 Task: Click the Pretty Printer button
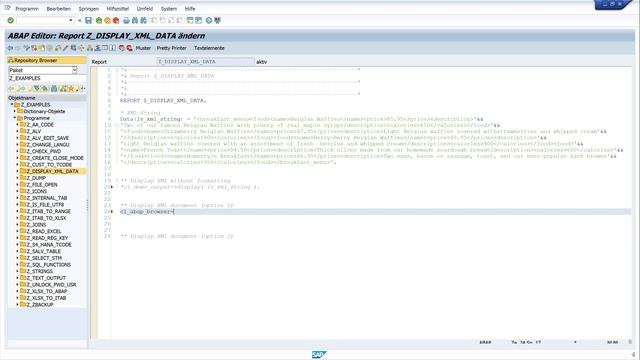(x=171, y=48)
